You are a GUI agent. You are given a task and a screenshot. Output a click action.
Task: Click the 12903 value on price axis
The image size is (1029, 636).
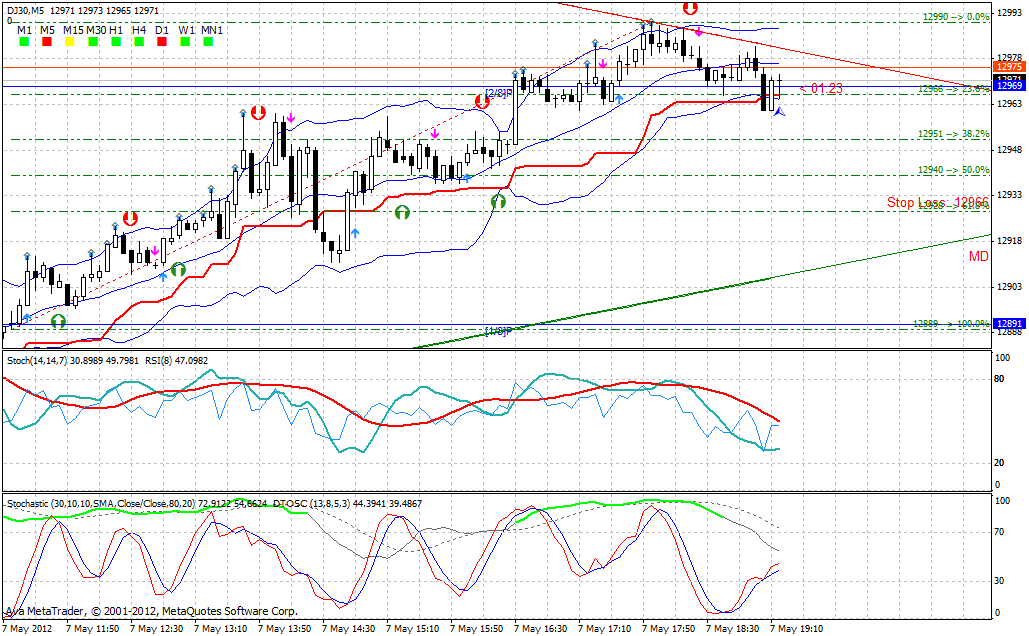[1009, 287]
